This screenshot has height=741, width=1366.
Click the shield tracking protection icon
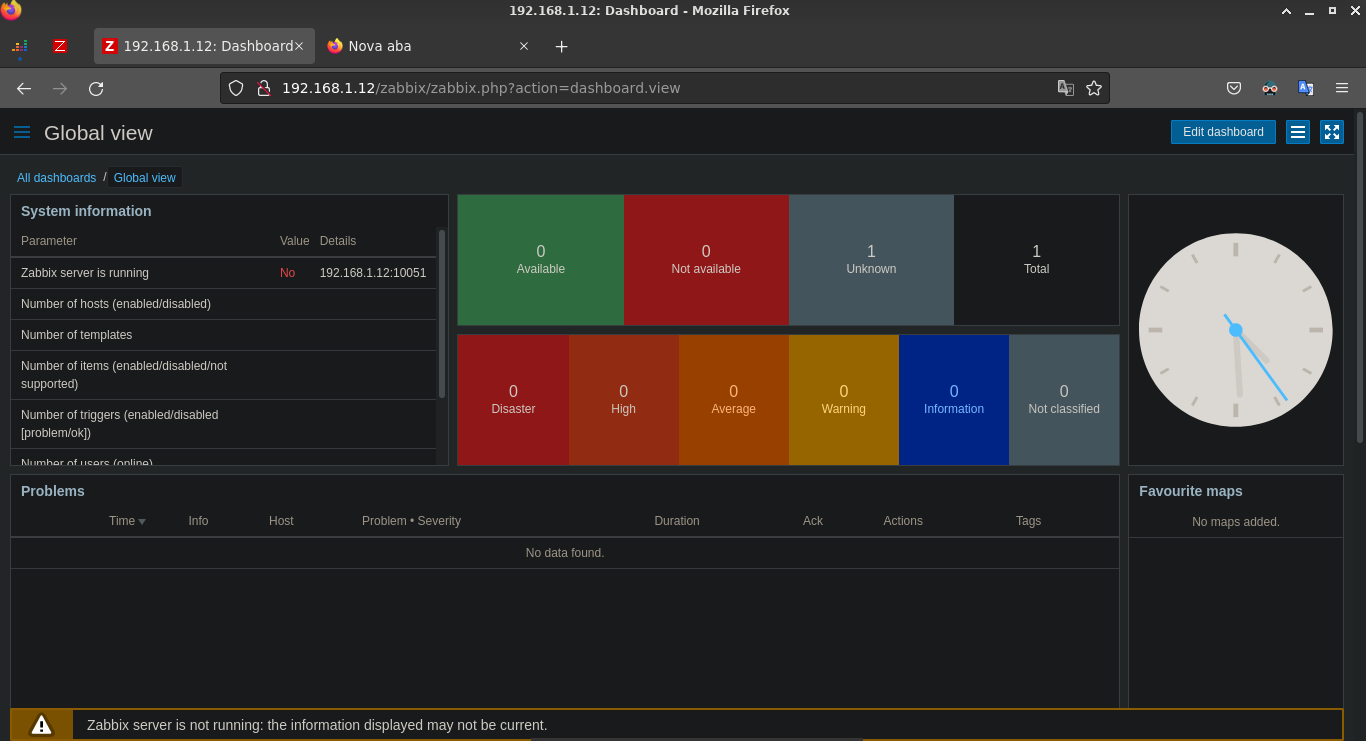(x=236, y=88)
